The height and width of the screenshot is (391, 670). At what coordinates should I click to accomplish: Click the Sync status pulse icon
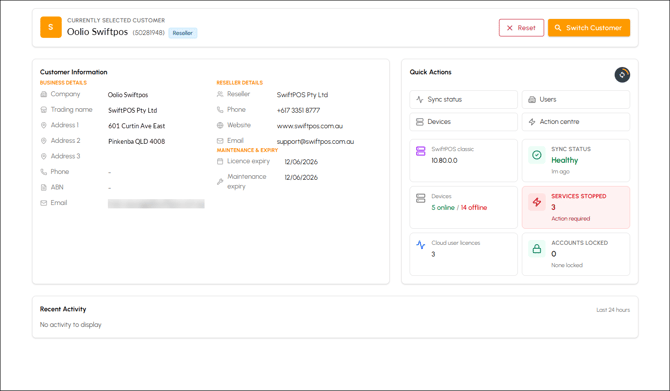(420, 99)
